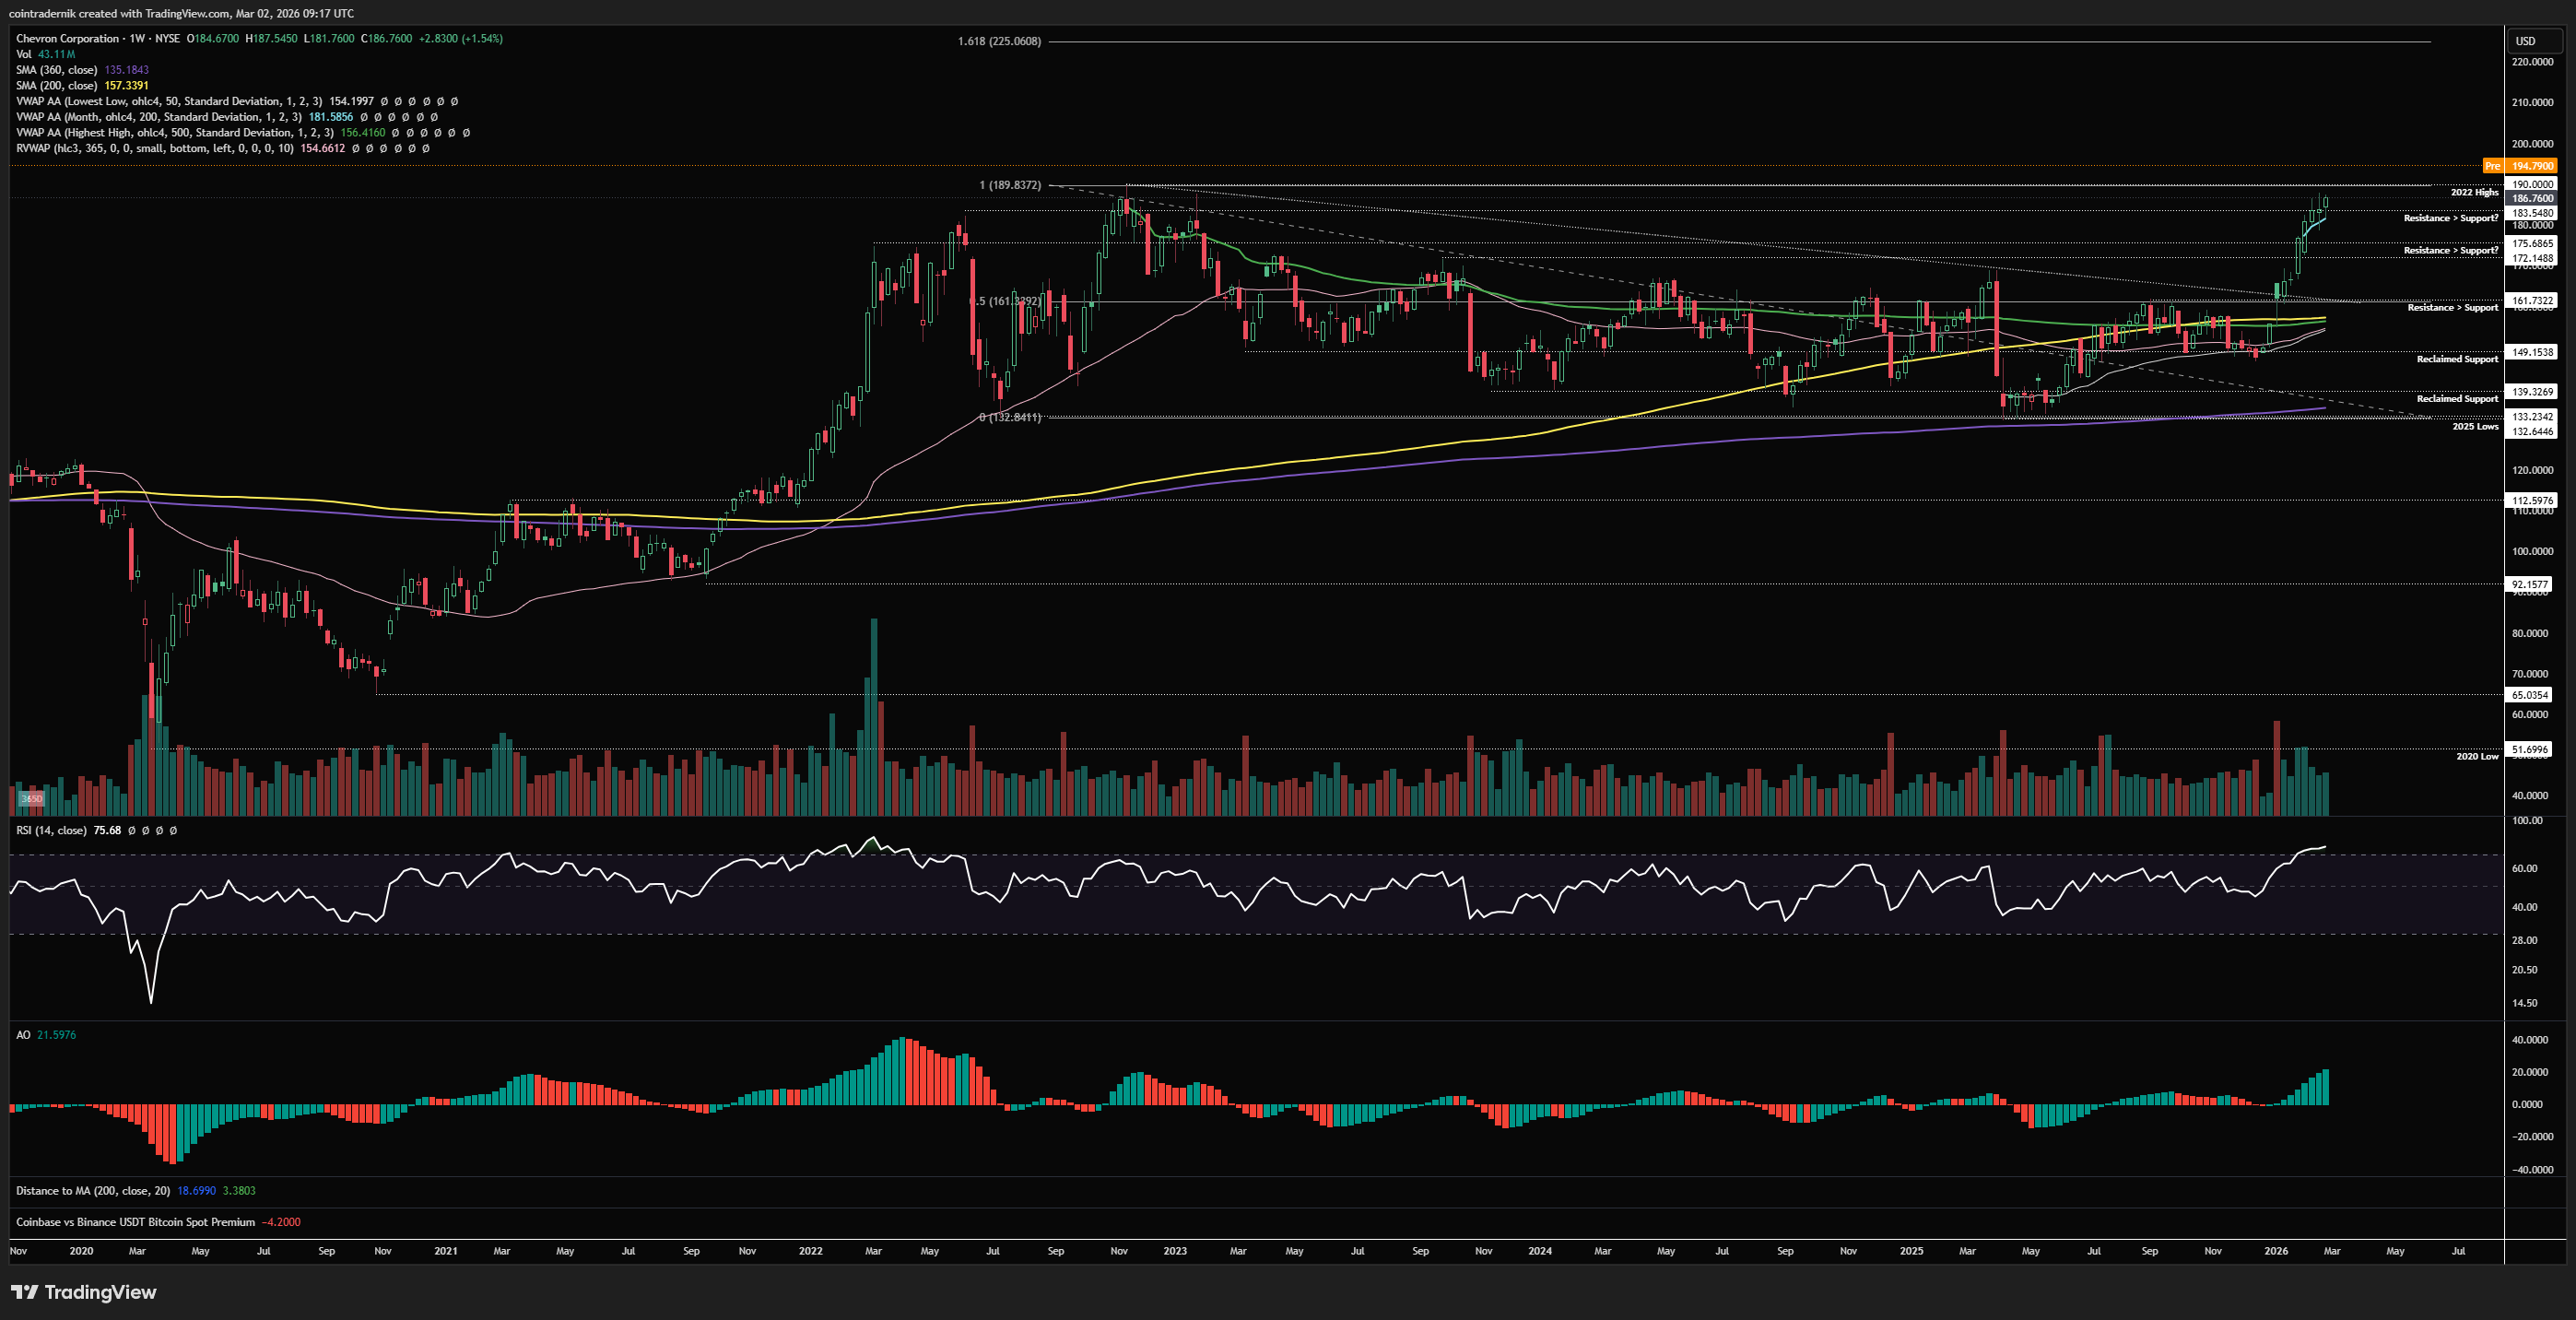
Task: Click the orange Pre 194.7900 price label
Action: coord(2520,166)
